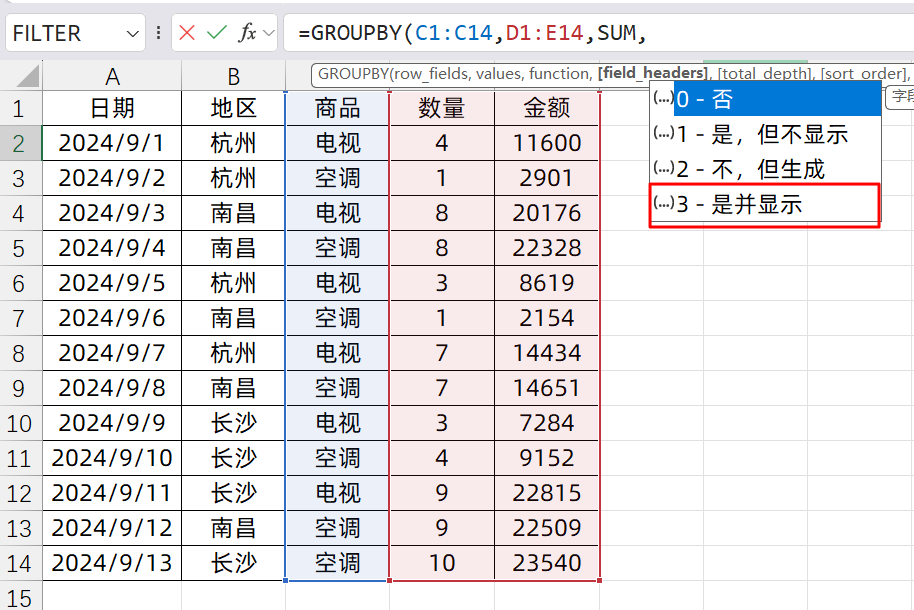Viewport: 914px width, 610px height.
Task: Click header cell 日期
Action: (112, 108)
